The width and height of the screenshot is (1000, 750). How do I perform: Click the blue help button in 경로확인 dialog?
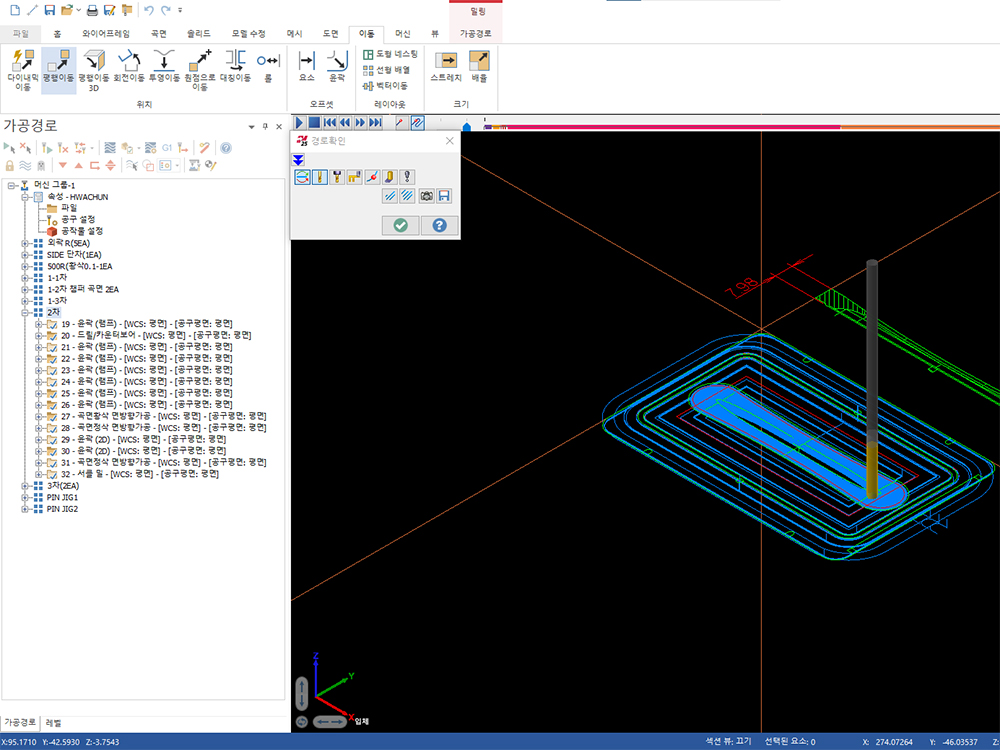click(x=438, y=225)
